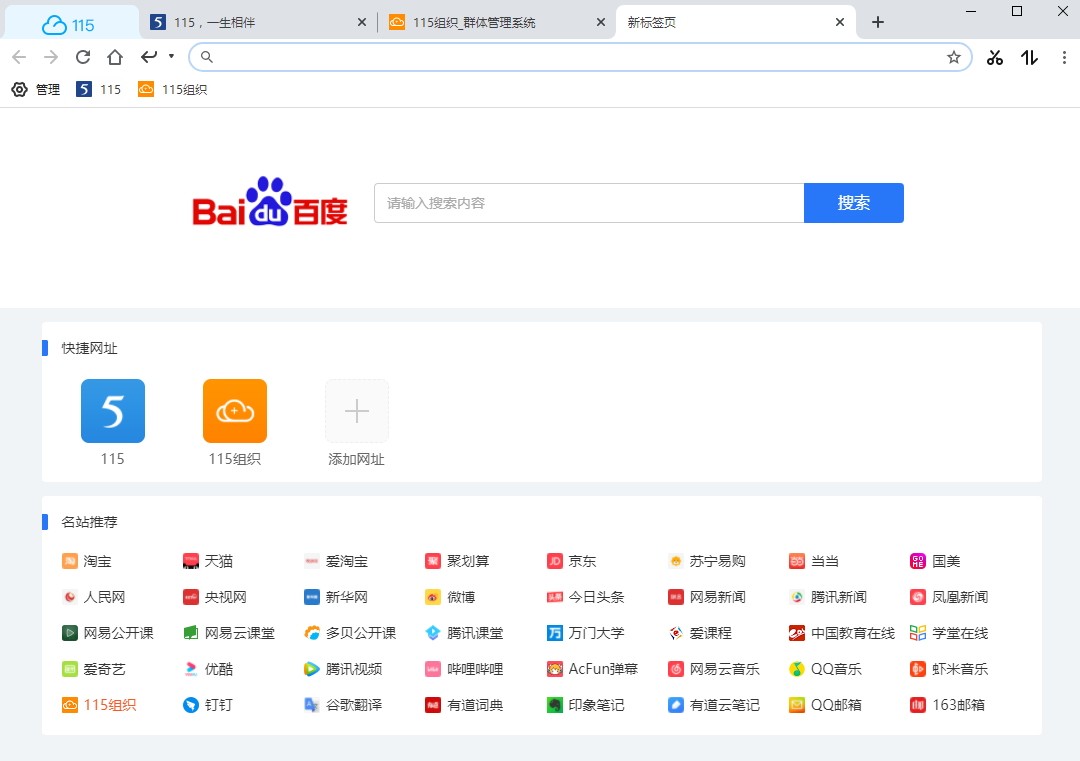Image resolution: width=1080 pixels, height=761 pixels.
Task: Go to home page icon
Action: click(115, 57)
